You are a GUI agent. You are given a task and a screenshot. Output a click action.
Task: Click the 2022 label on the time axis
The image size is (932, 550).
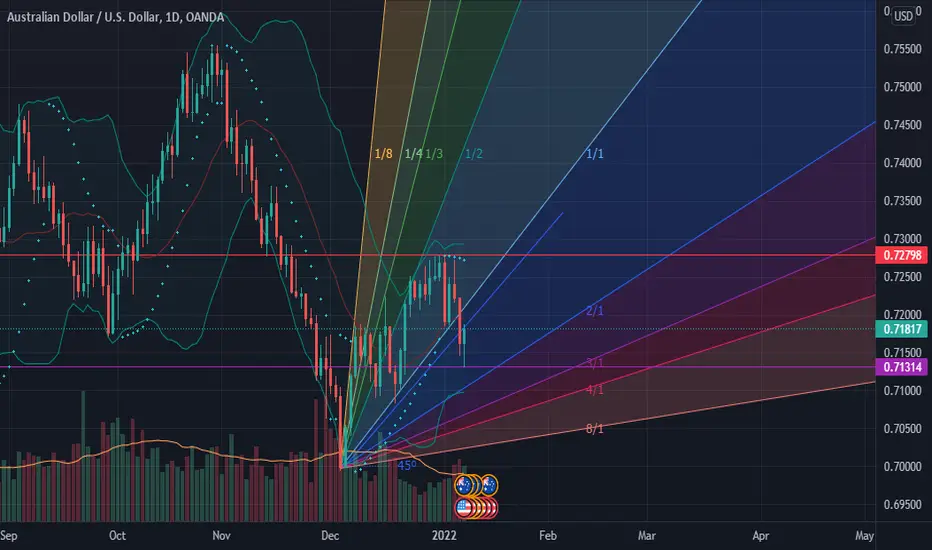pyautogui.click(x=444, y=536)
